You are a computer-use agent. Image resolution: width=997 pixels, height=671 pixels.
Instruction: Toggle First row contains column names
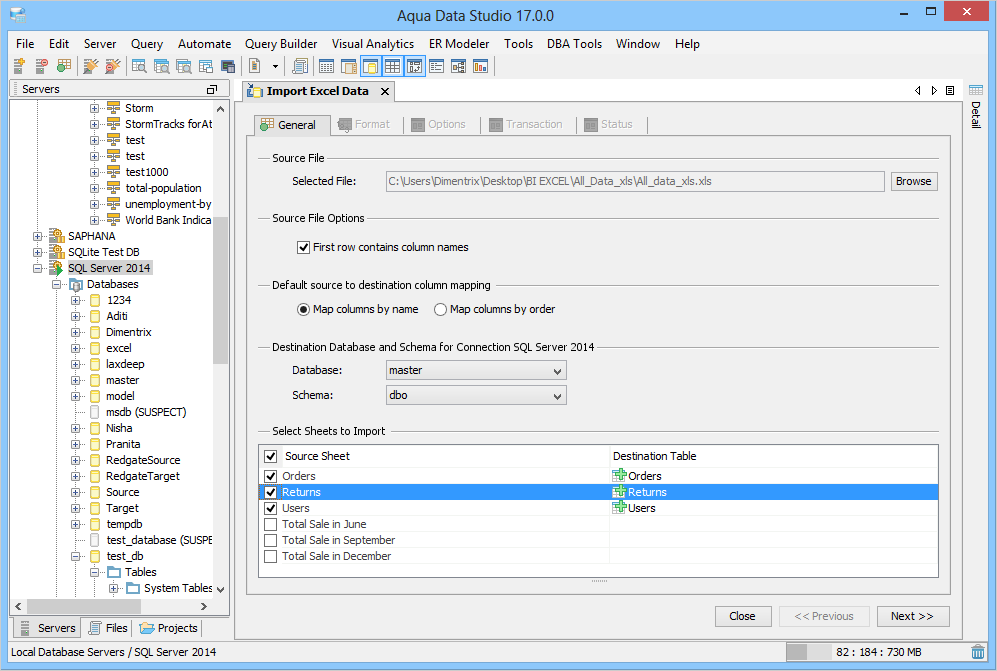coord(303,247)
